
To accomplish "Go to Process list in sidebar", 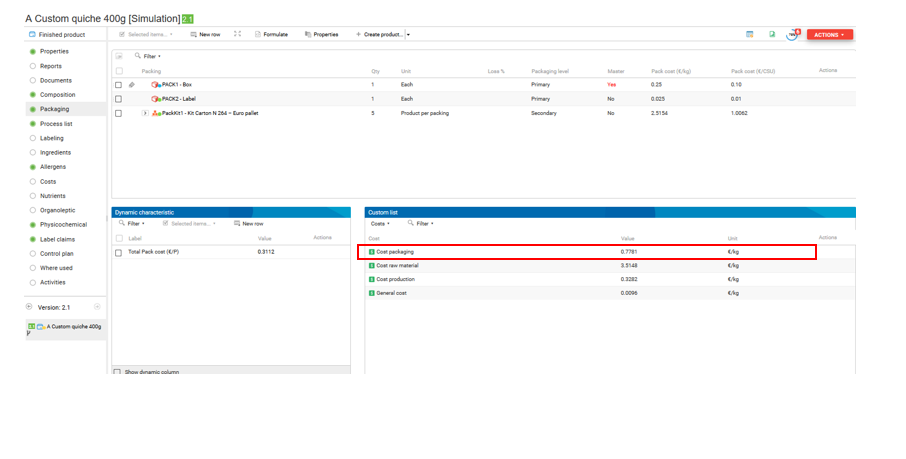I will click(56, 124).
